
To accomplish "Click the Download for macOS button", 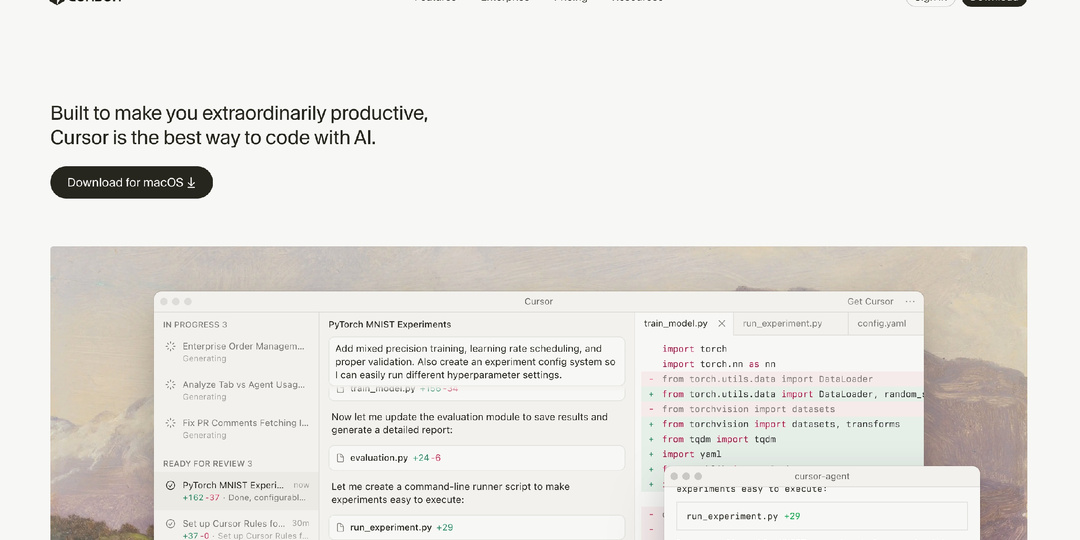I will pos(132,183).
